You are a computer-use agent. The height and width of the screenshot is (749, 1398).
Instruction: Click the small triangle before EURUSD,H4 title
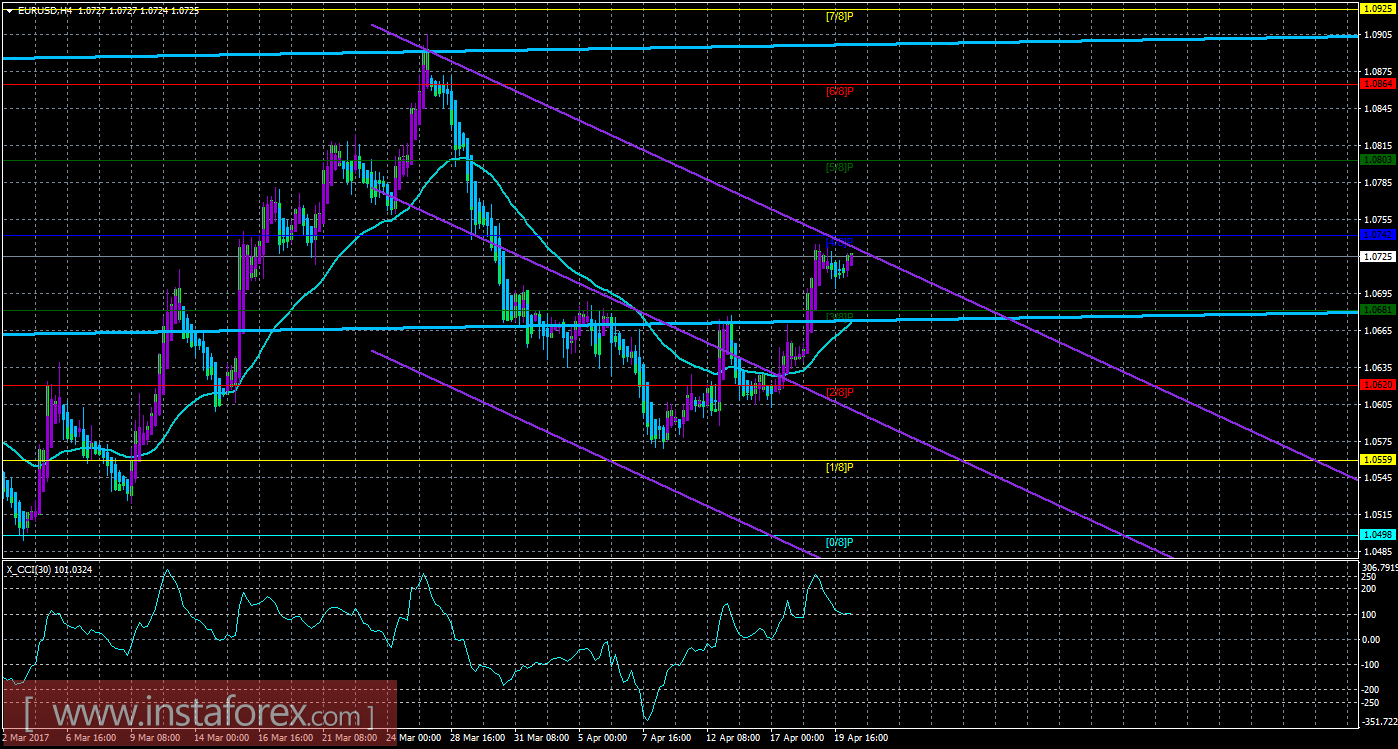(x=9, y=9)
